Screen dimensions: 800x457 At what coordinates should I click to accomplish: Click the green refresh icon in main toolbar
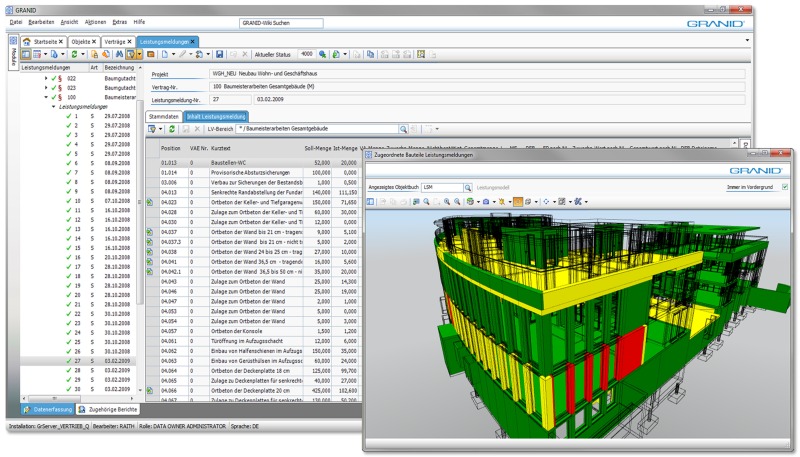coord(74,54)
